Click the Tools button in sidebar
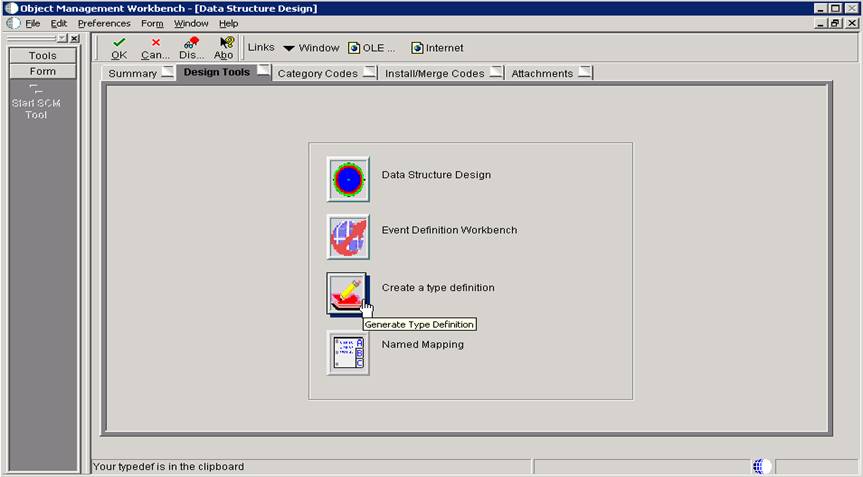The height and width of the screenshot is (477, 863). pyautogui.click(x=42, y=56)
